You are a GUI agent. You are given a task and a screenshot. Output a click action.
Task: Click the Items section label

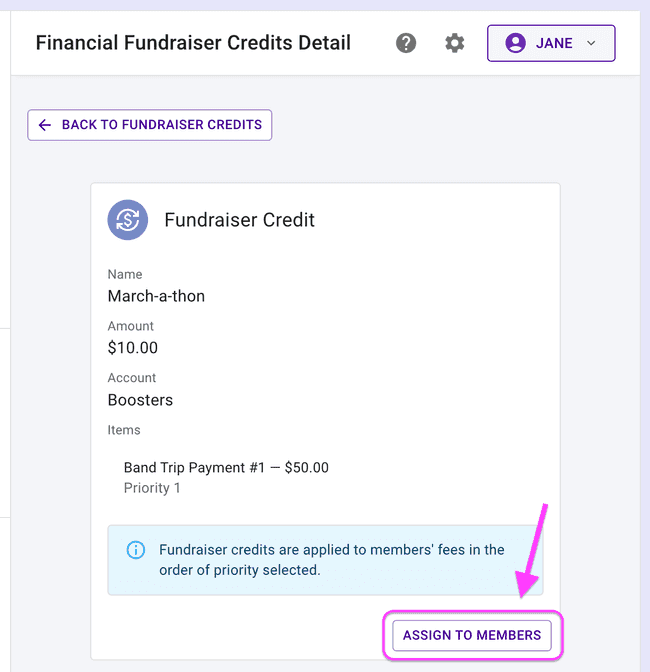(x=124, y=430)
